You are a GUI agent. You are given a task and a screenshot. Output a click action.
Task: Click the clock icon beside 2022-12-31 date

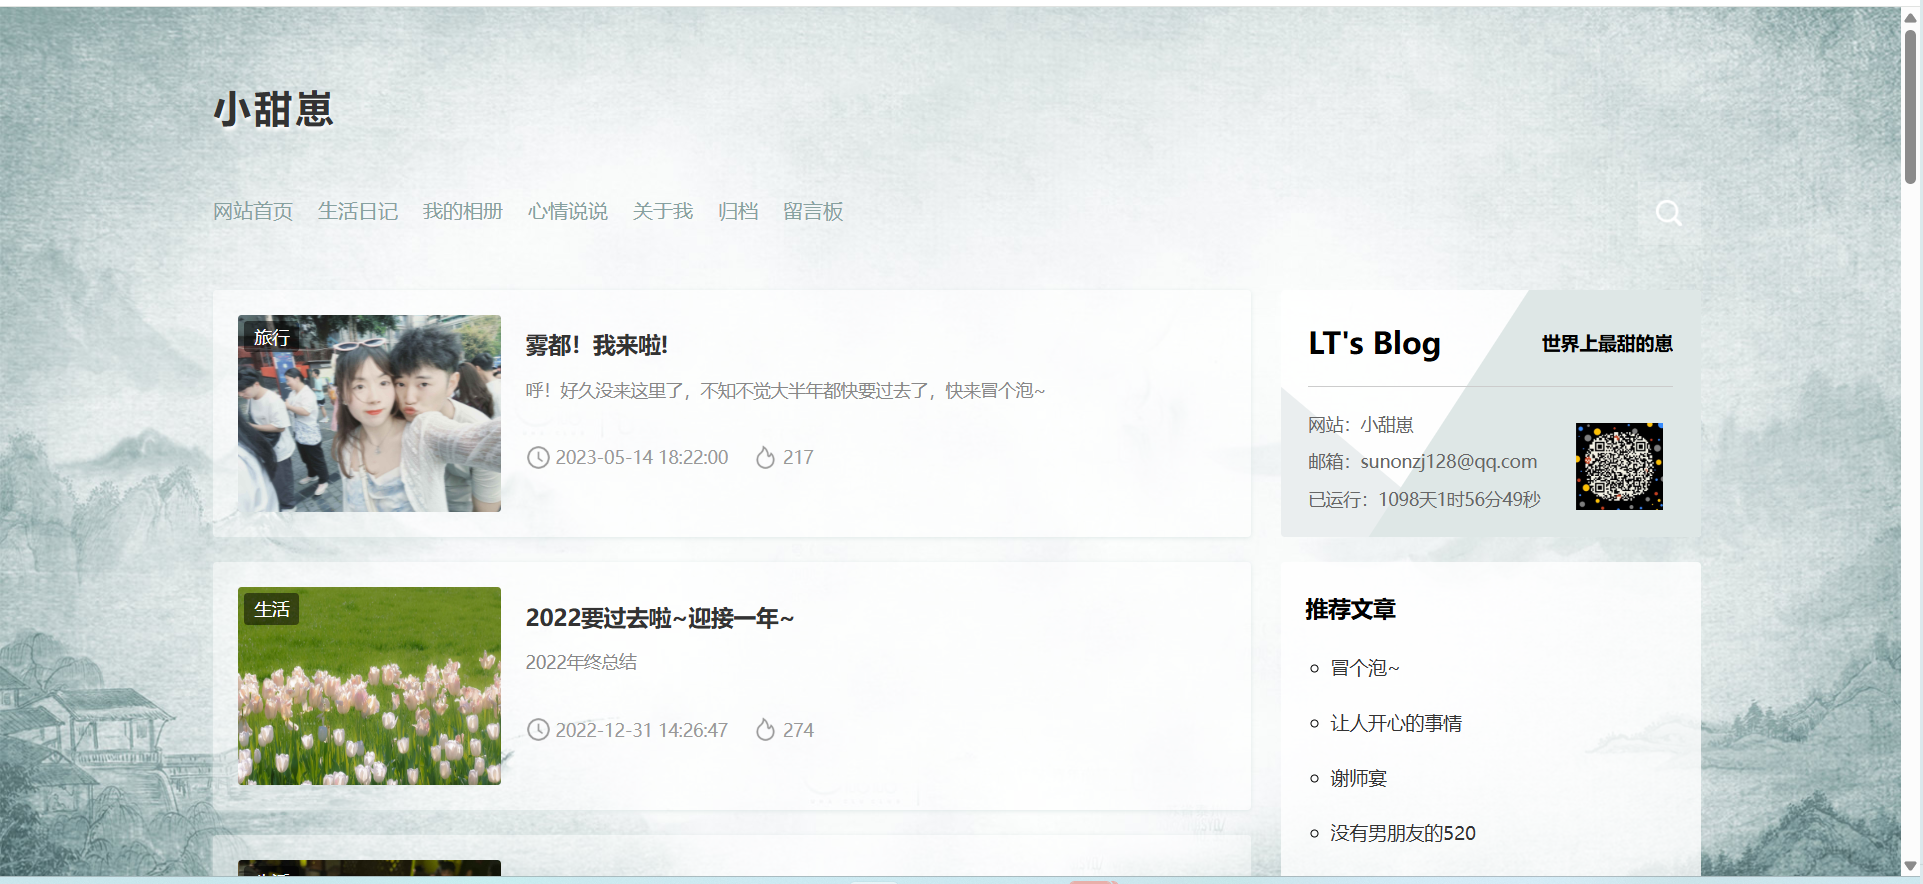(x=538, y=730)
